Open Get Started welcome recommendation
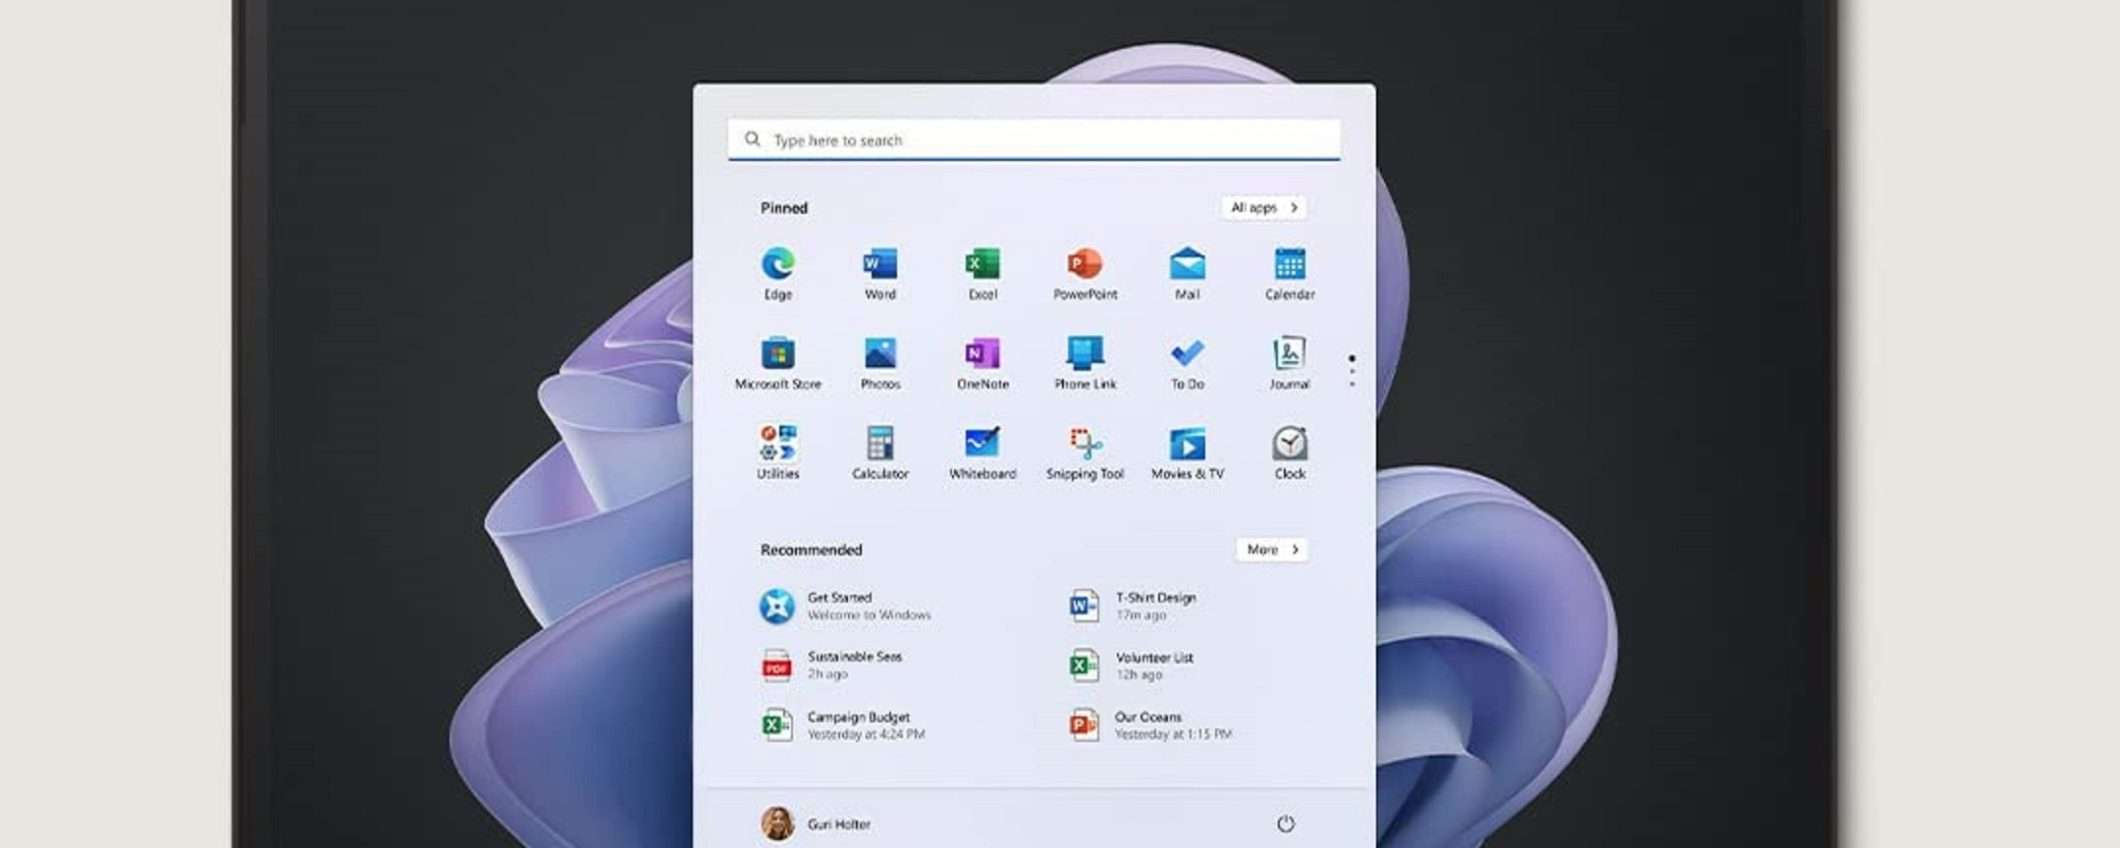Viewport: 2120px width, 848px height. (846, 606)
